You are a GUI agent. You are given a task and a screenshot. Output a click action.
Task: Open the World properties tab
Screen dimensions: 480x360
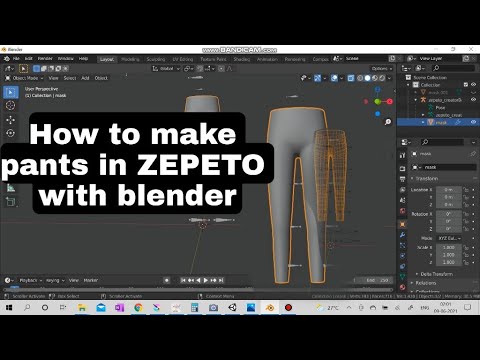403,211
